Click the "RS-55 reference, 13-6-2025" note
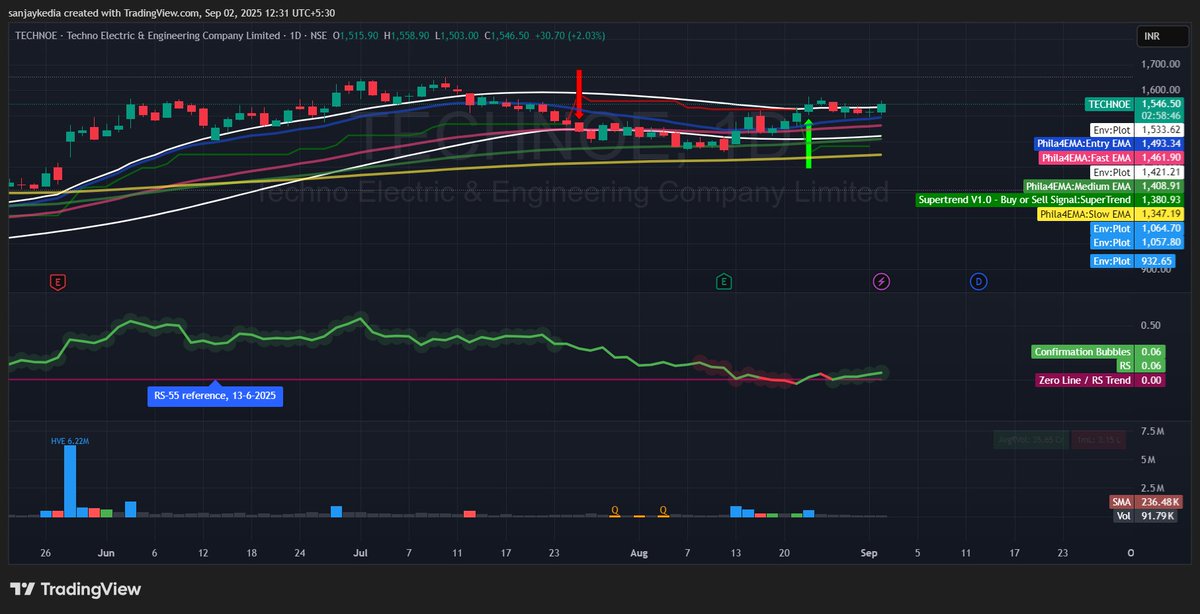Viewport: 1200px width, 614px height. pyautogui.click(x=214, y=396)
